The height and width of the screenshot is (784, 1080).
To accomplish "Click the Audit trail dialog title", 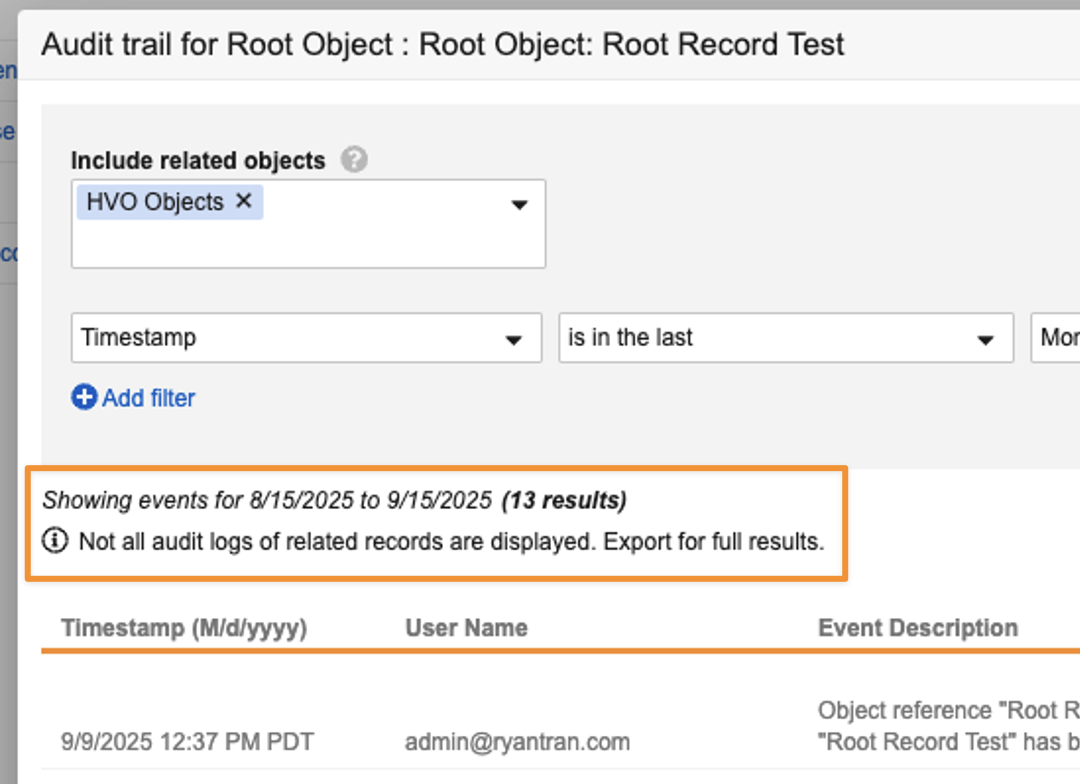I will pyautogui.click(x=443, y=44).
